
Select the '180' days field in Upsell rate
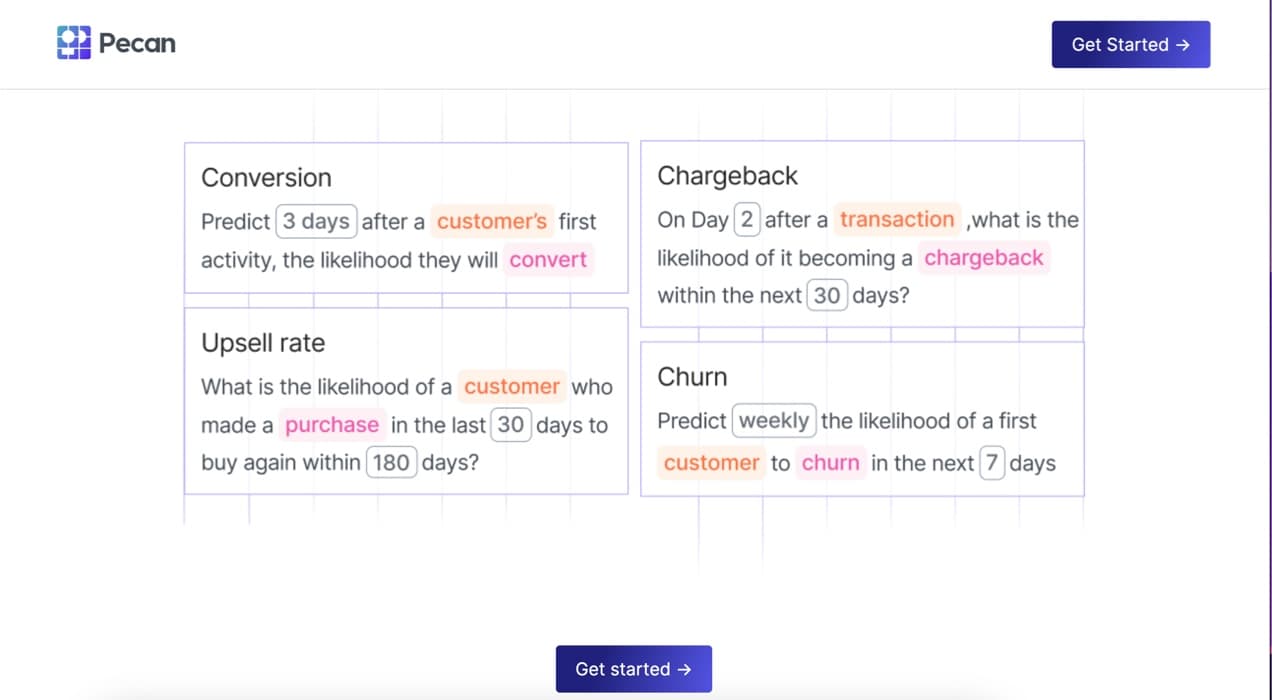[x=391, y=462]
